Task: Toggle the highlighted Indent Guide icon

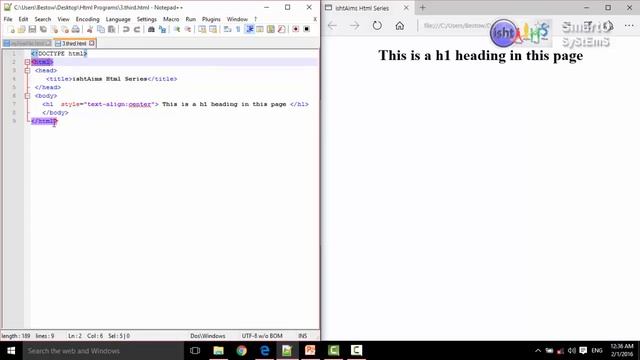Action: coord(249,29)
